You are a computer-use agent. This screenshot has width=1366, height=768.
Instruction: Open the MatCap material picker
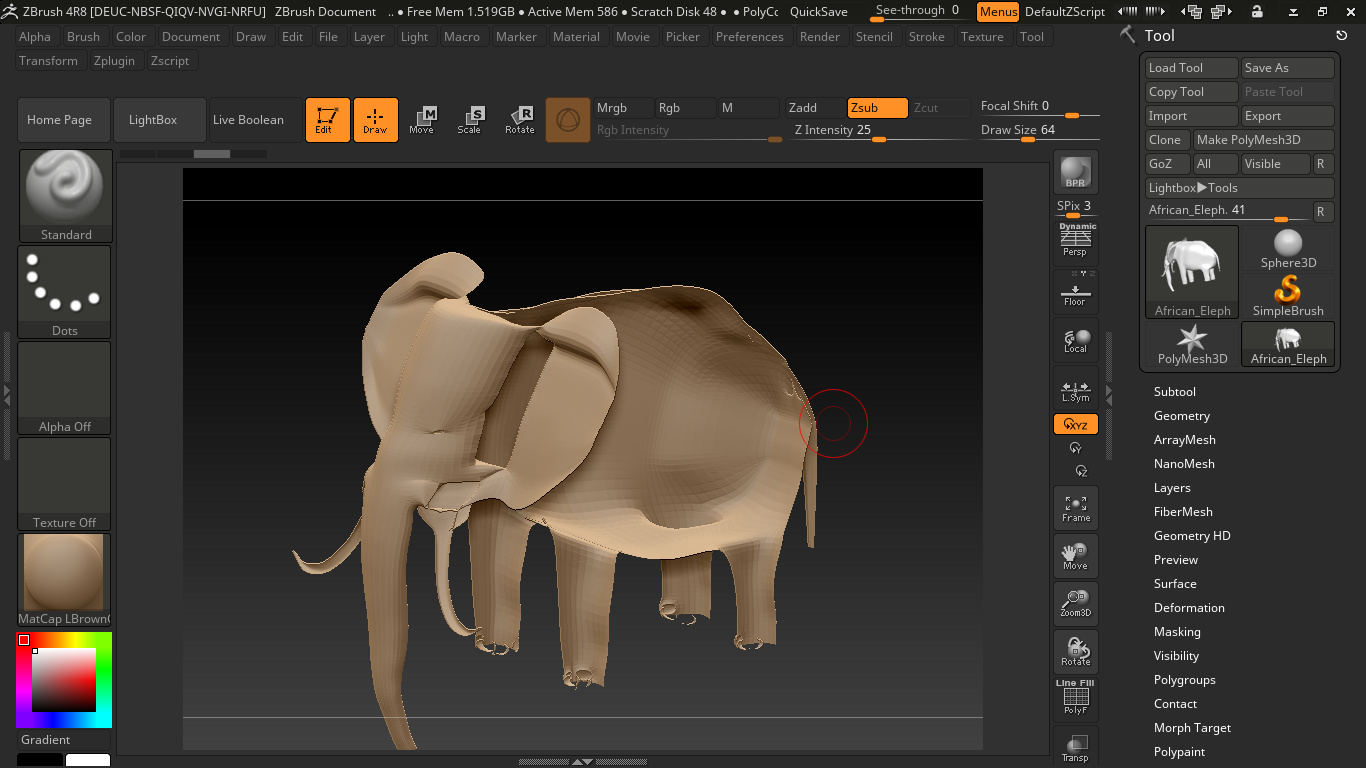tap(65, 580)
